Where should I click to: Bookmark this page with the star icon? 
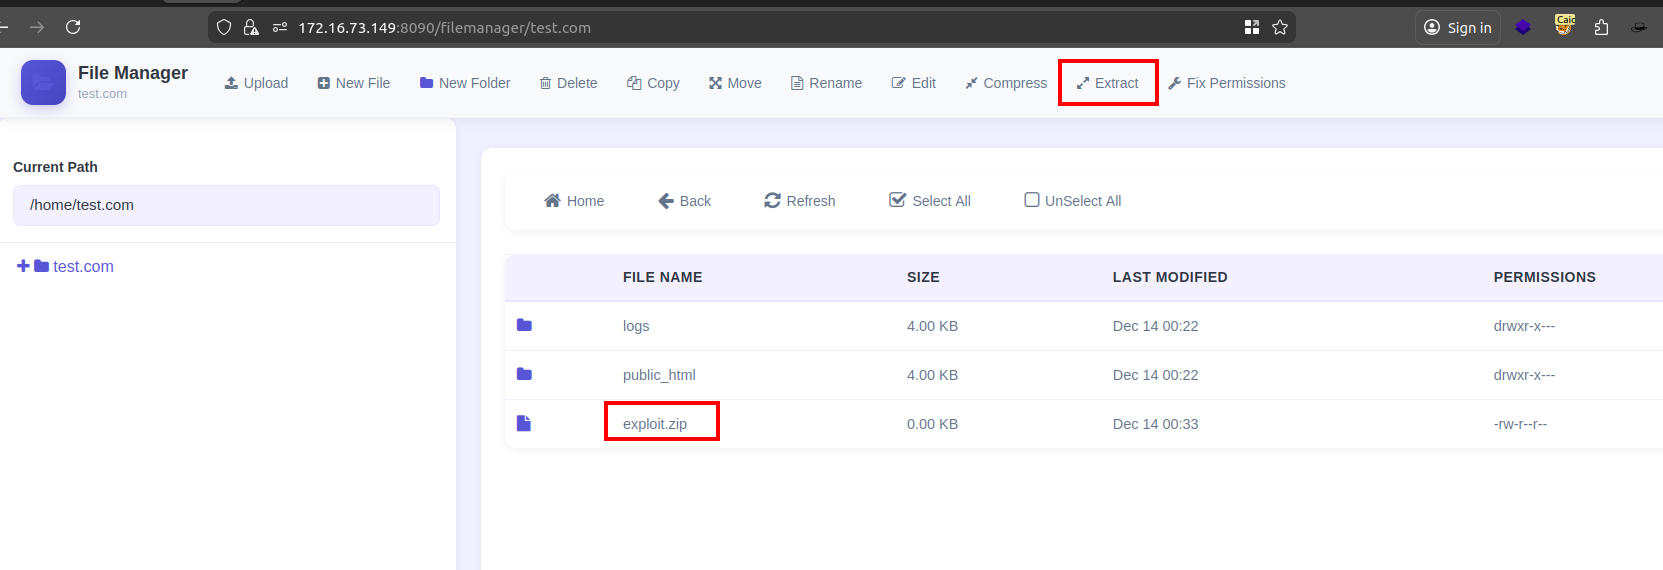coord(1279,27)
